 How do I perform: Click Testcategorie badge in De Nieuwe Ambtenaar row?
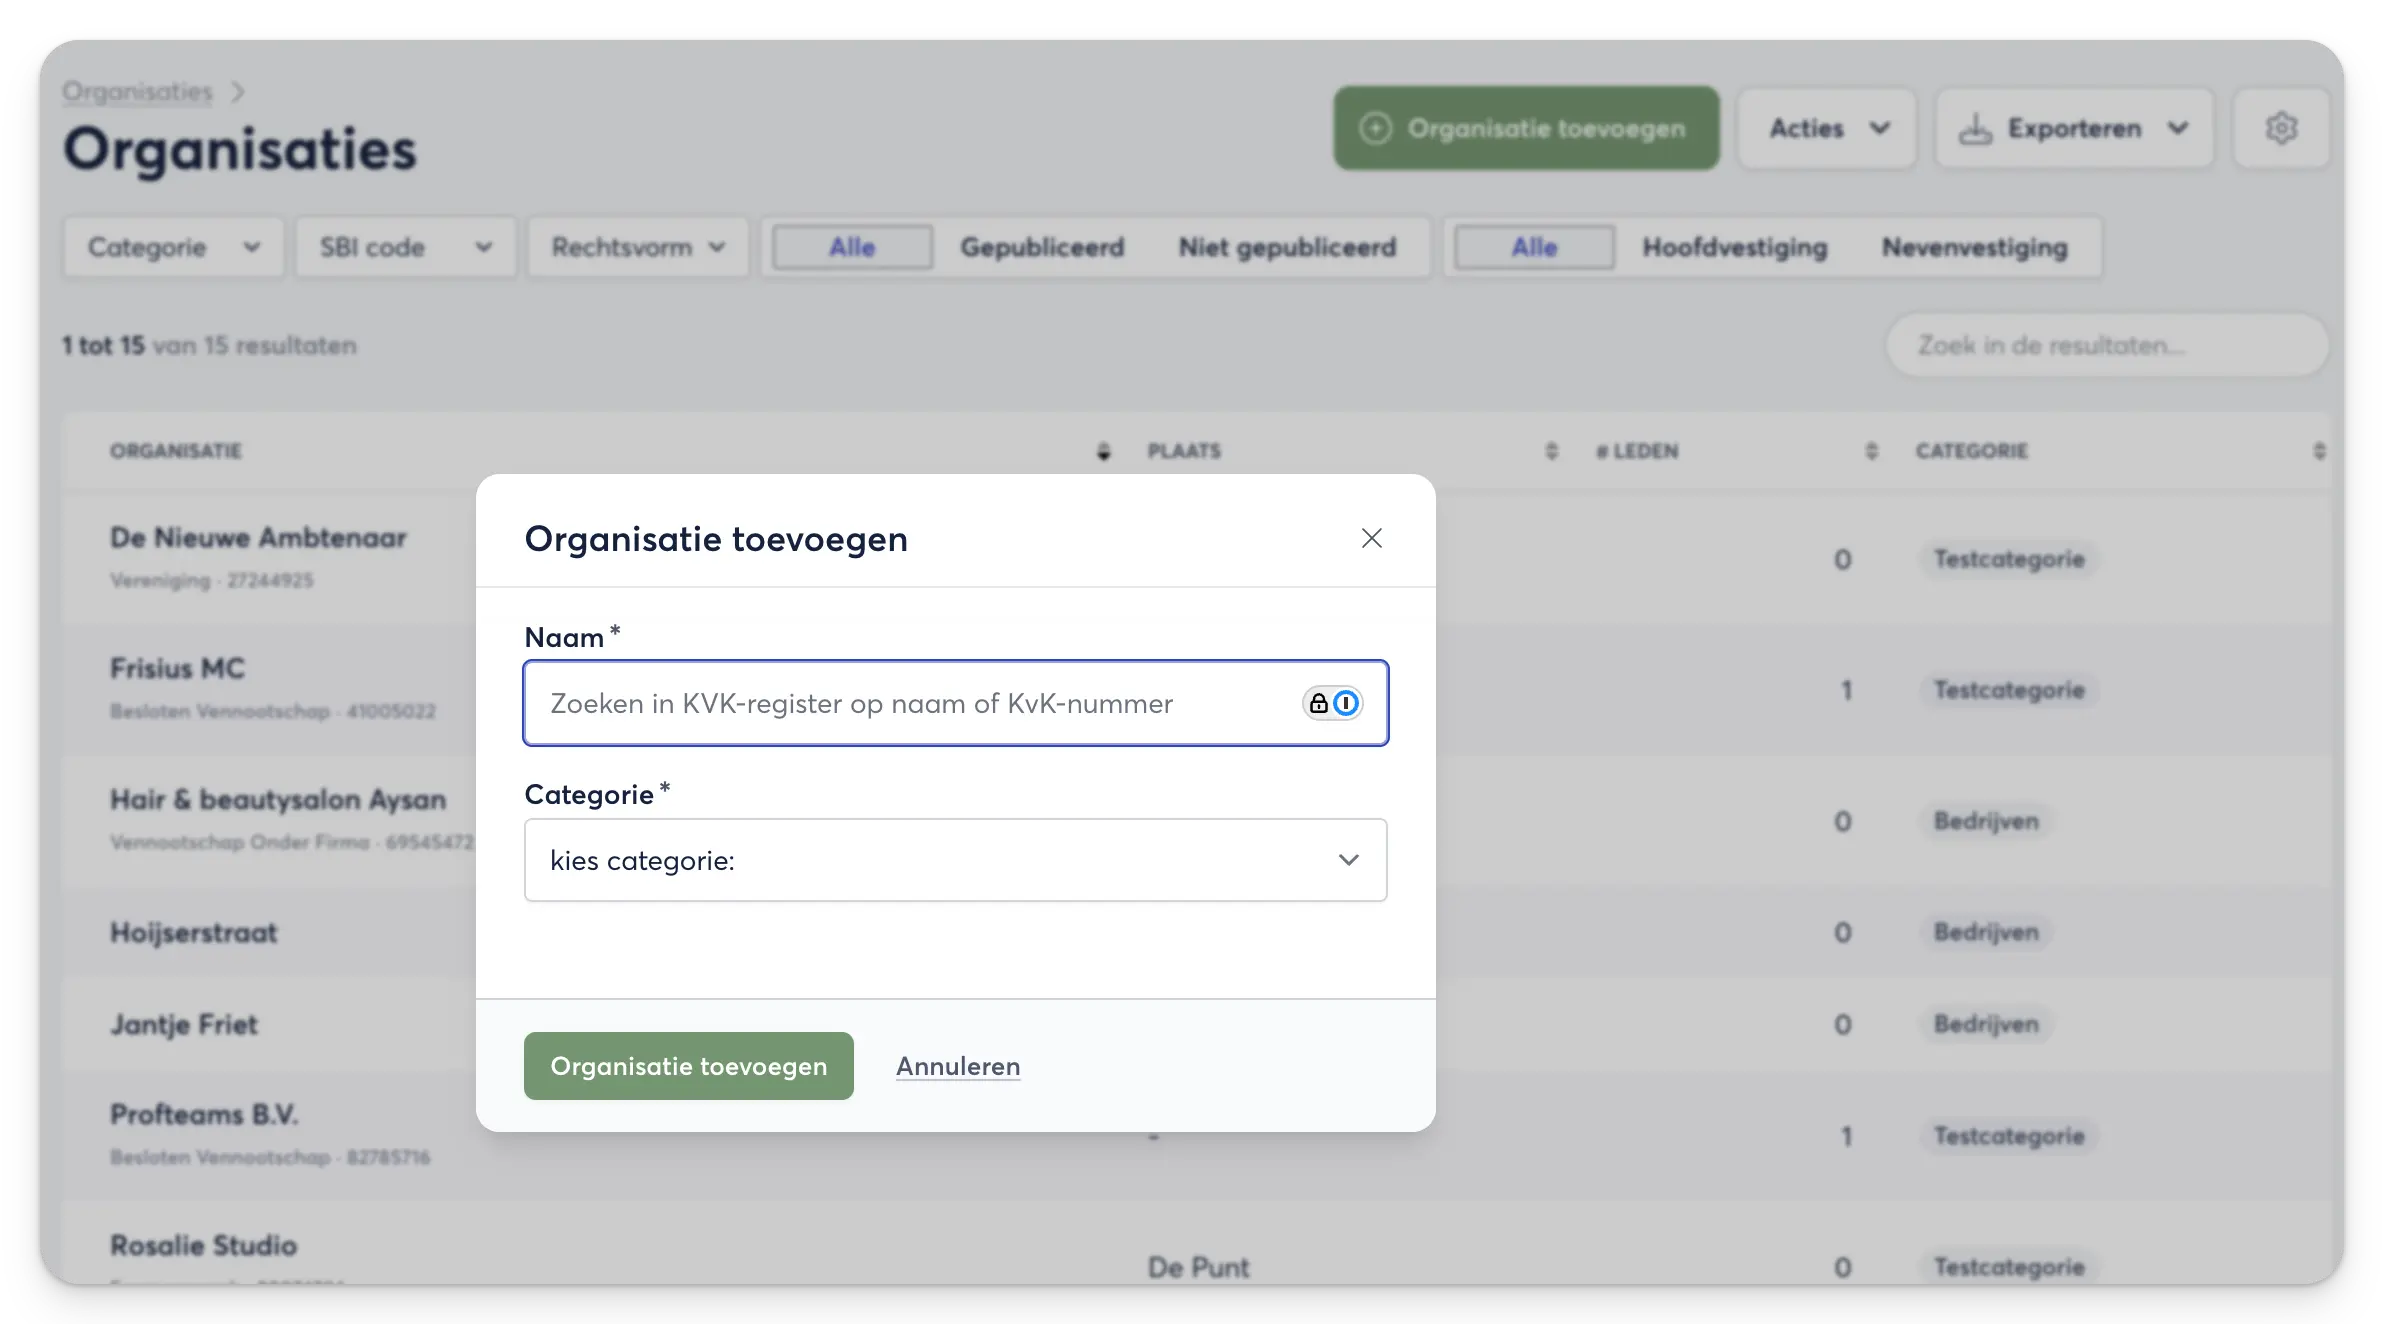coord(2008,559)
